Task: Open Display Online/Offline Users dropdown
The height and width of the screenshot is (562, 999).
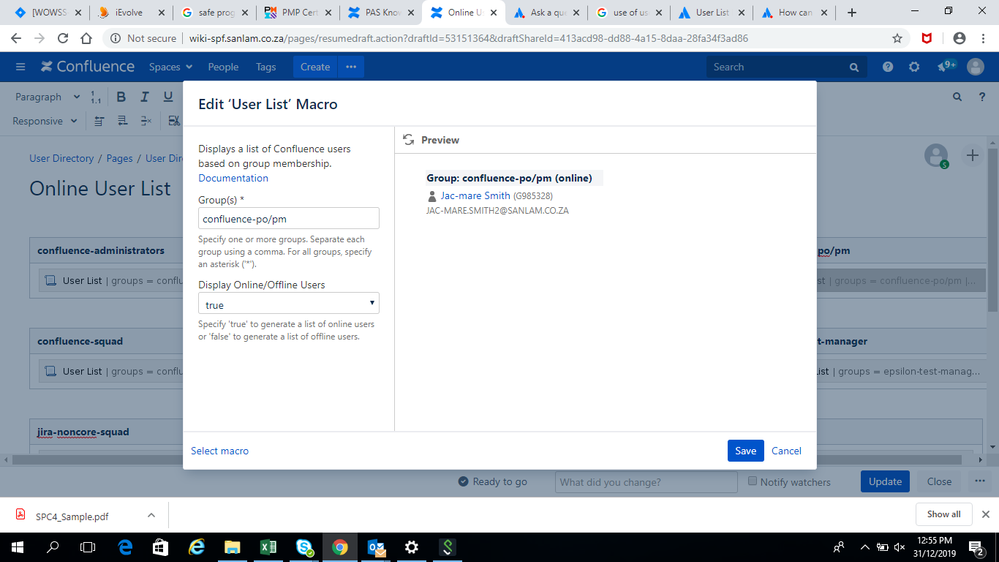Action: (x=289, y=303)
